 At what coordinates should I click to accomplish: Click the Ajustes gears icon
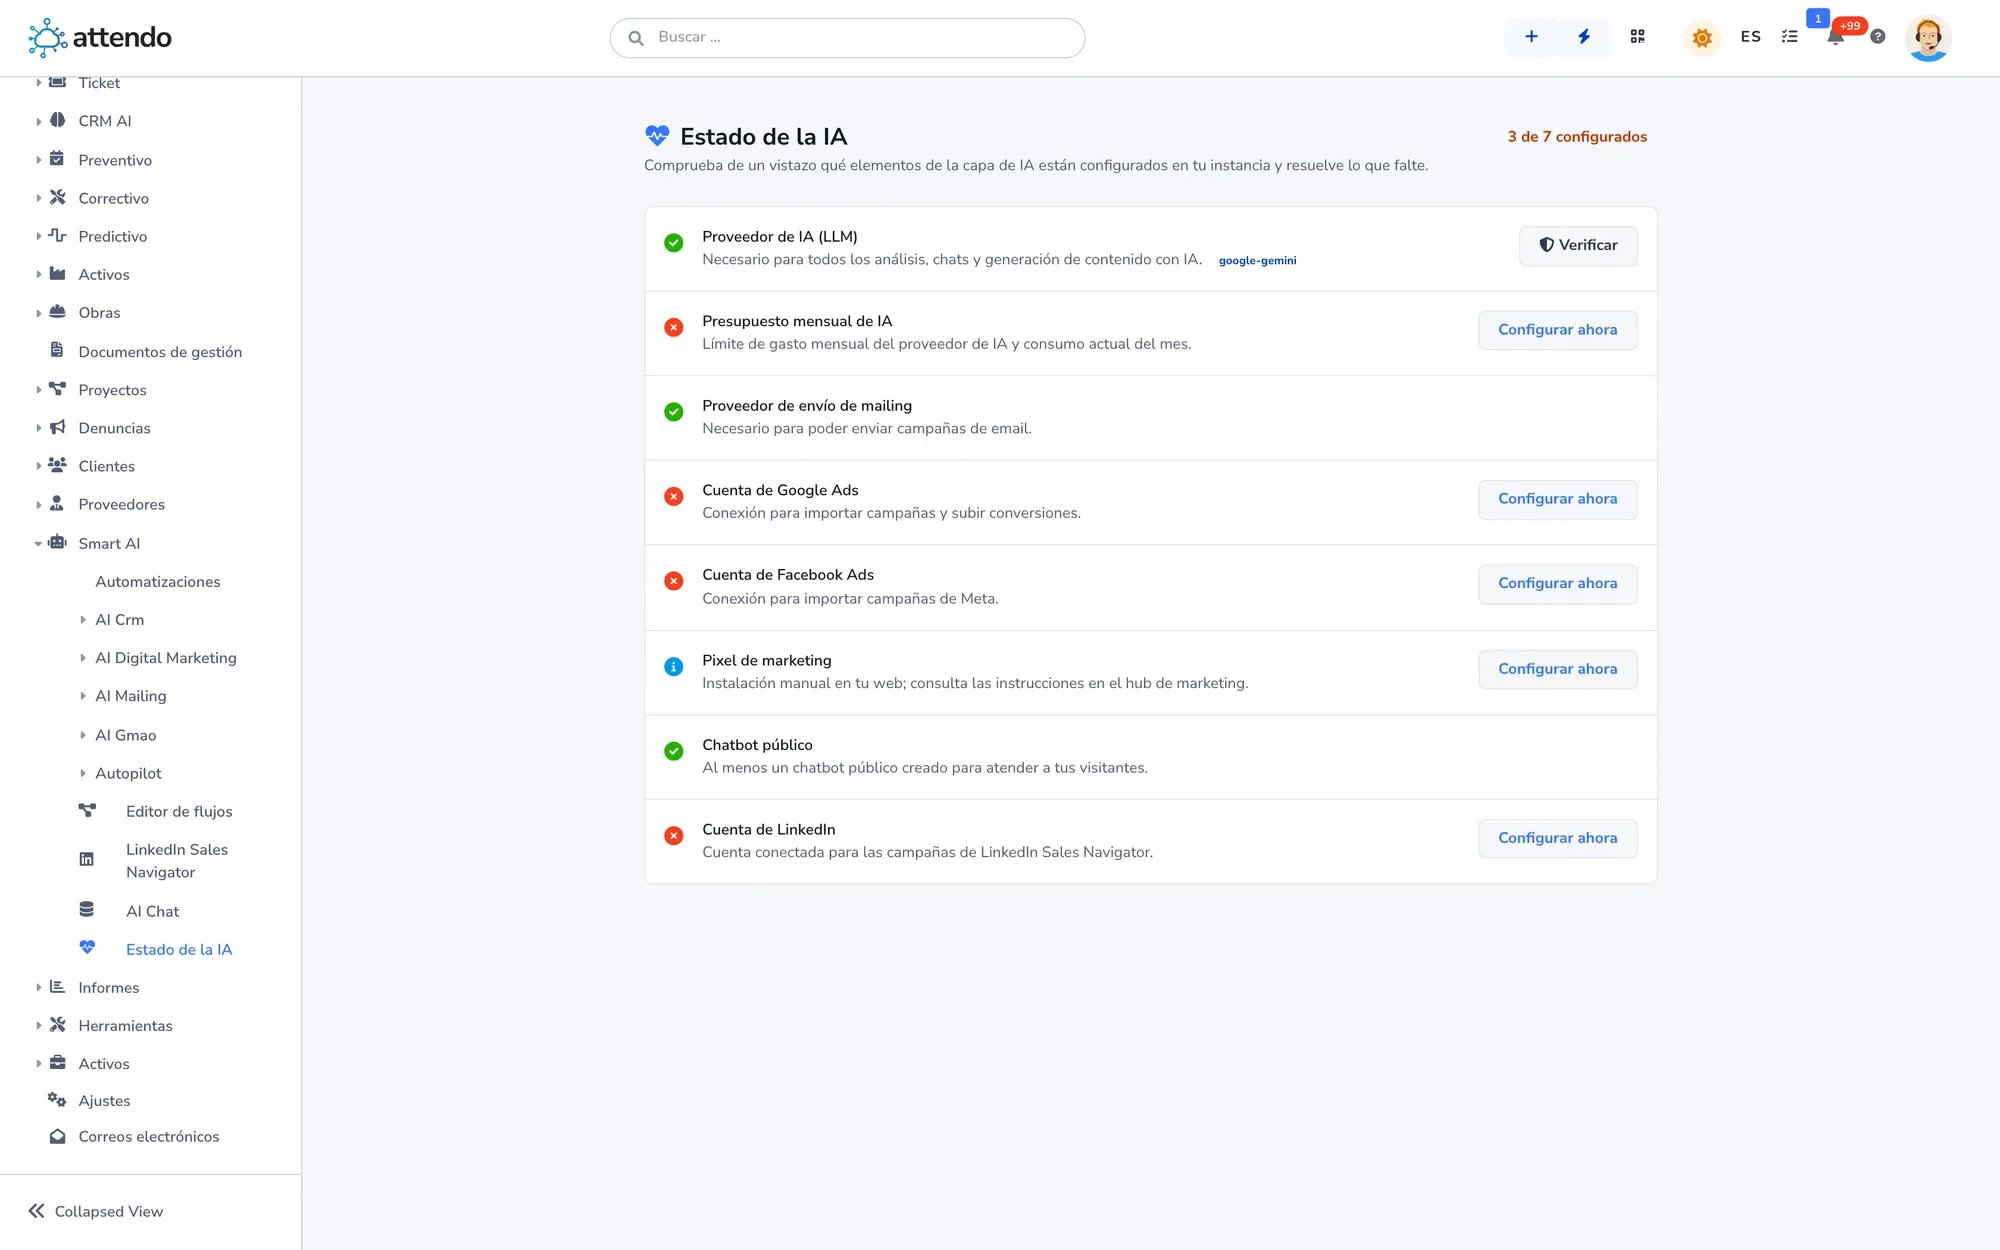(x=58, y=1100)
